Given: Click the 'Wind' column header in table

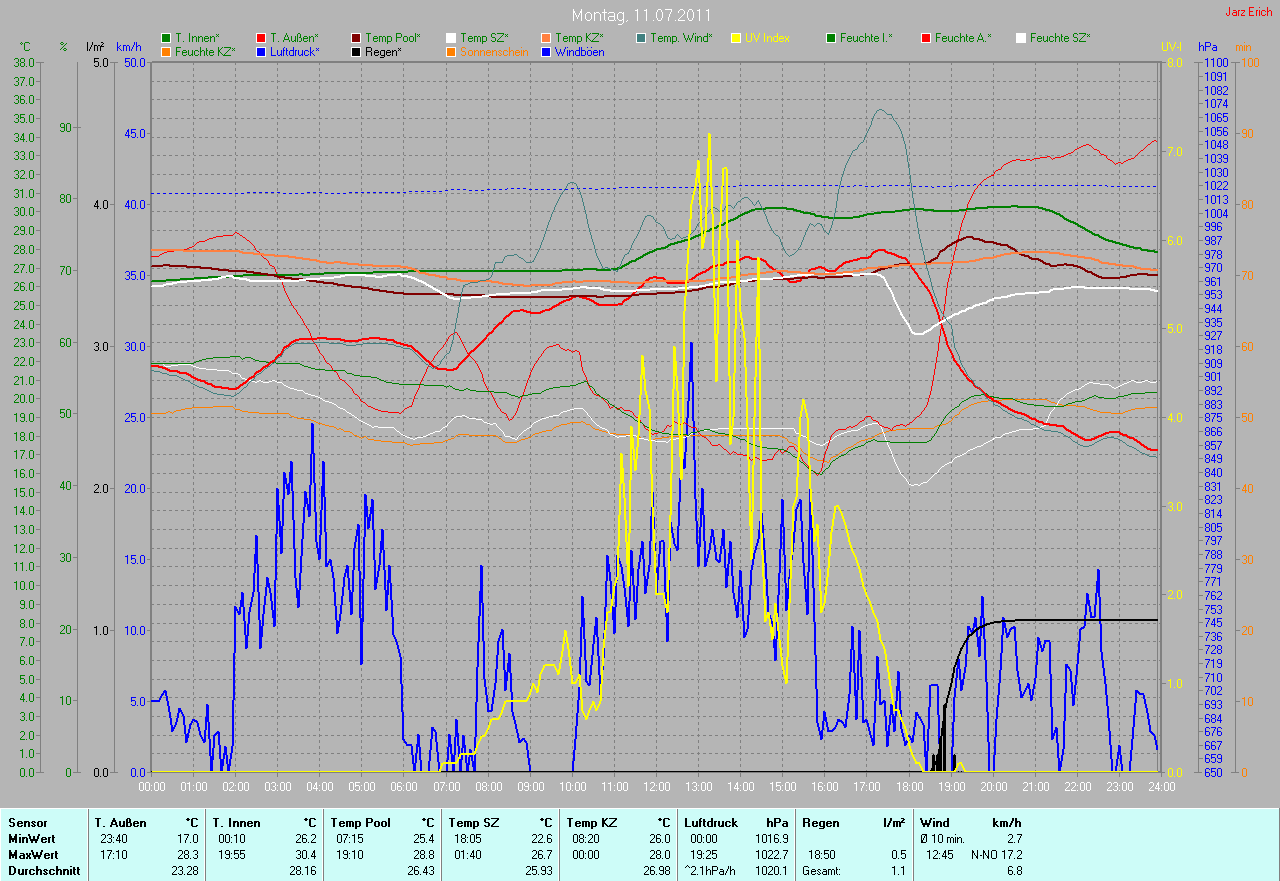Looking at the screenshot, I should pos(935,823).
